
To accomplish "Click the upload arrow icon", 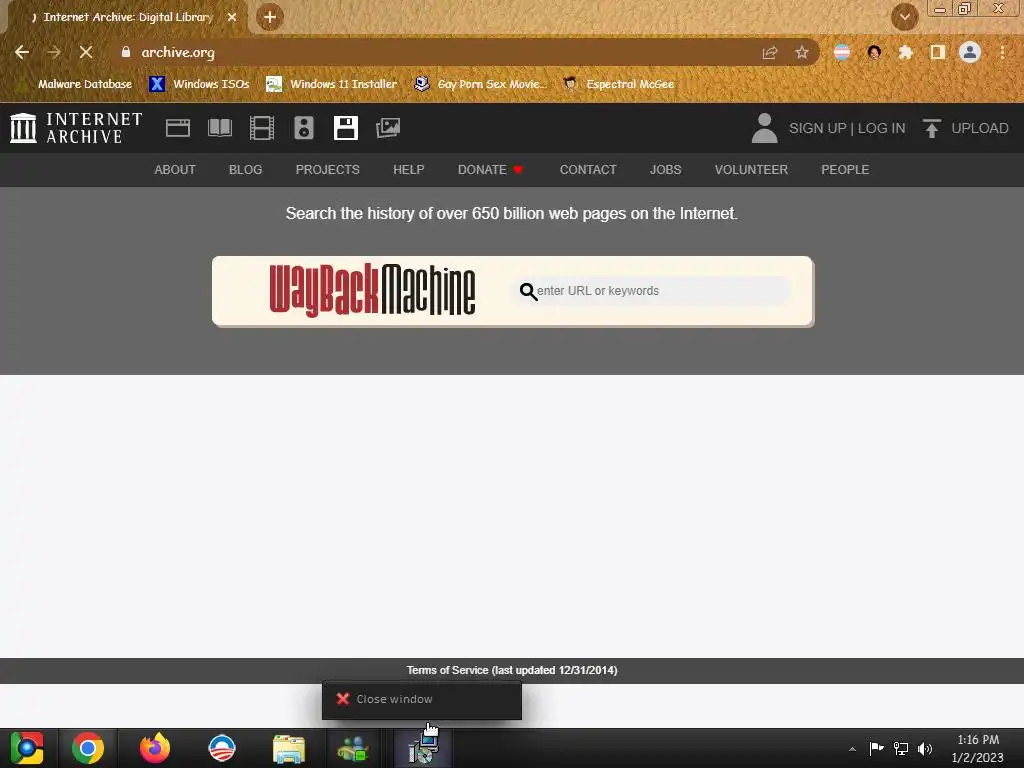I will pos(932,128).
